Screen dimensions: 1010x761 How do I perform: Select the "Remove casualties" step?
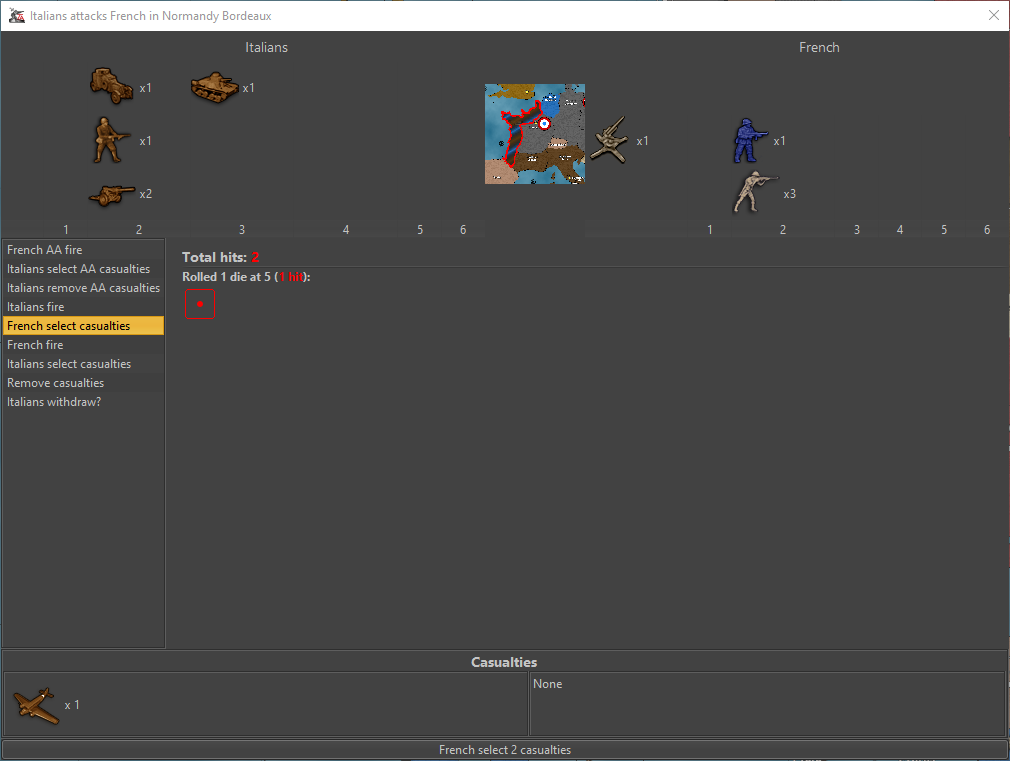(56, 383)
